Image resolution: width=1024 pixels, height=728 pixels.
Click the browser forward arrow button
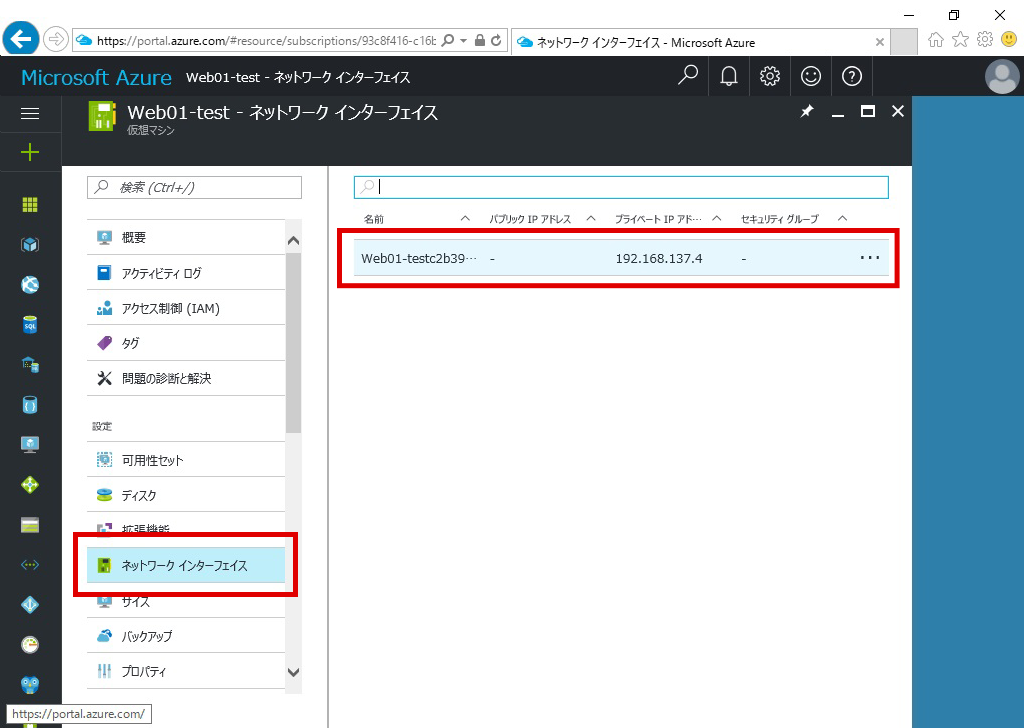click(56, 40)
